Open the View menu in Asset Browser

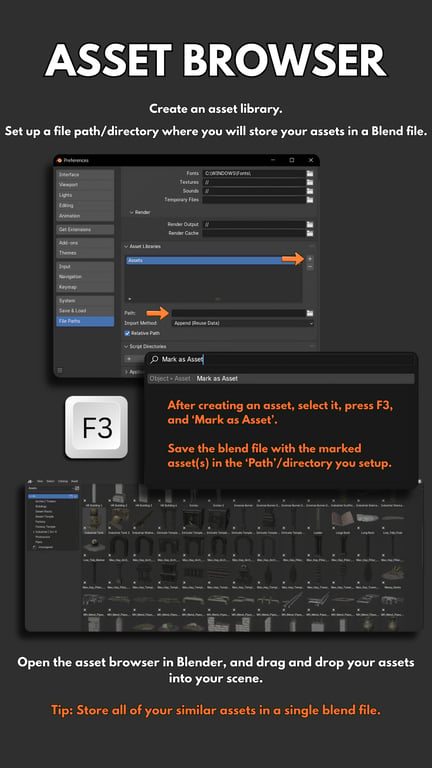pos(41,481)
